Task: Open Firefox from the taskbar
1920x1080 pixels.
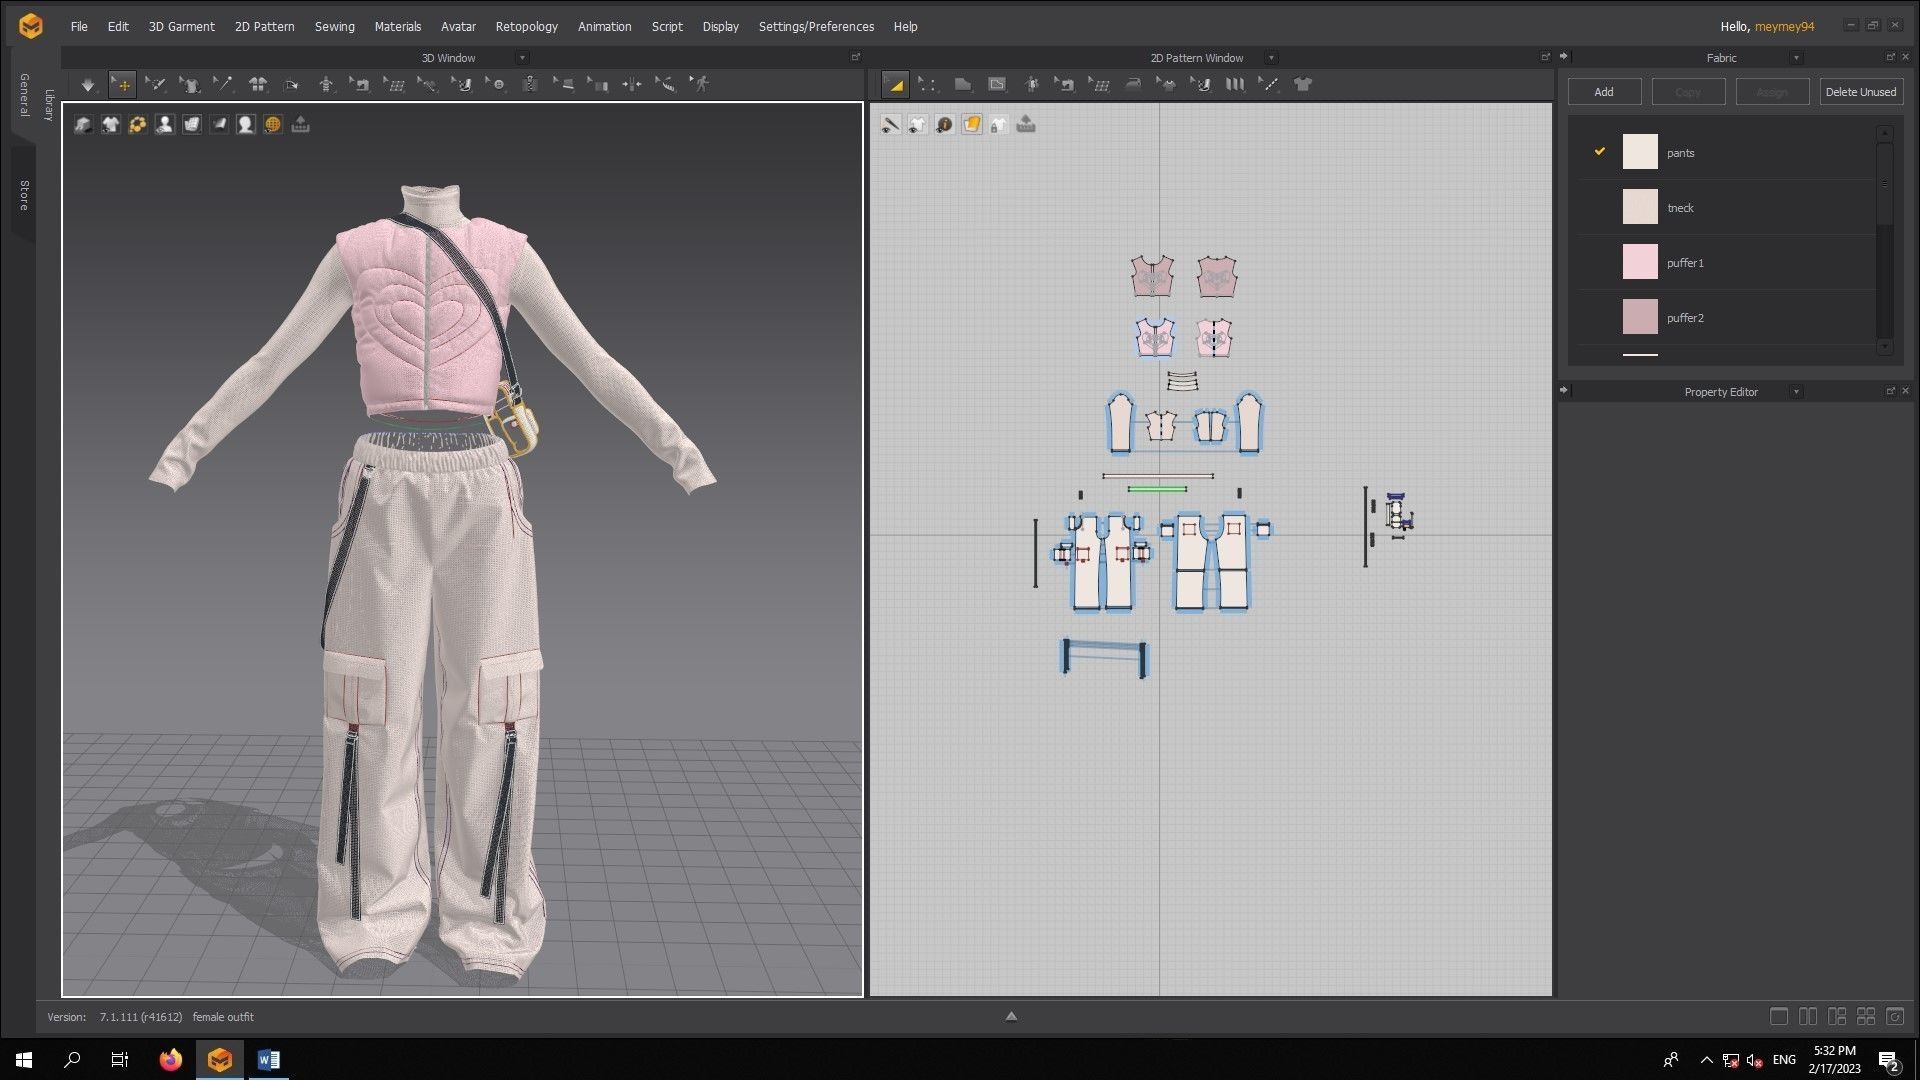Action: [171, 1060]
